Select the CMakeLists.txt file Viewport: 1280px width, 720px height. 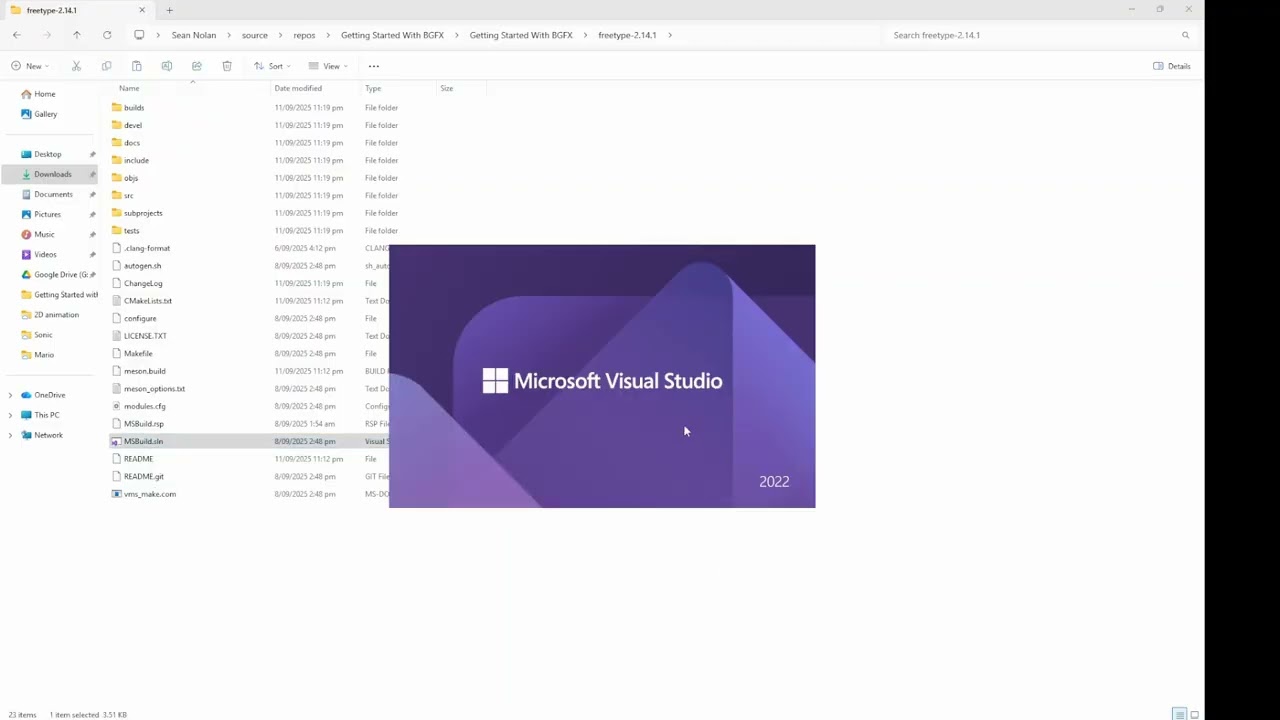click(x=148, y=301)
